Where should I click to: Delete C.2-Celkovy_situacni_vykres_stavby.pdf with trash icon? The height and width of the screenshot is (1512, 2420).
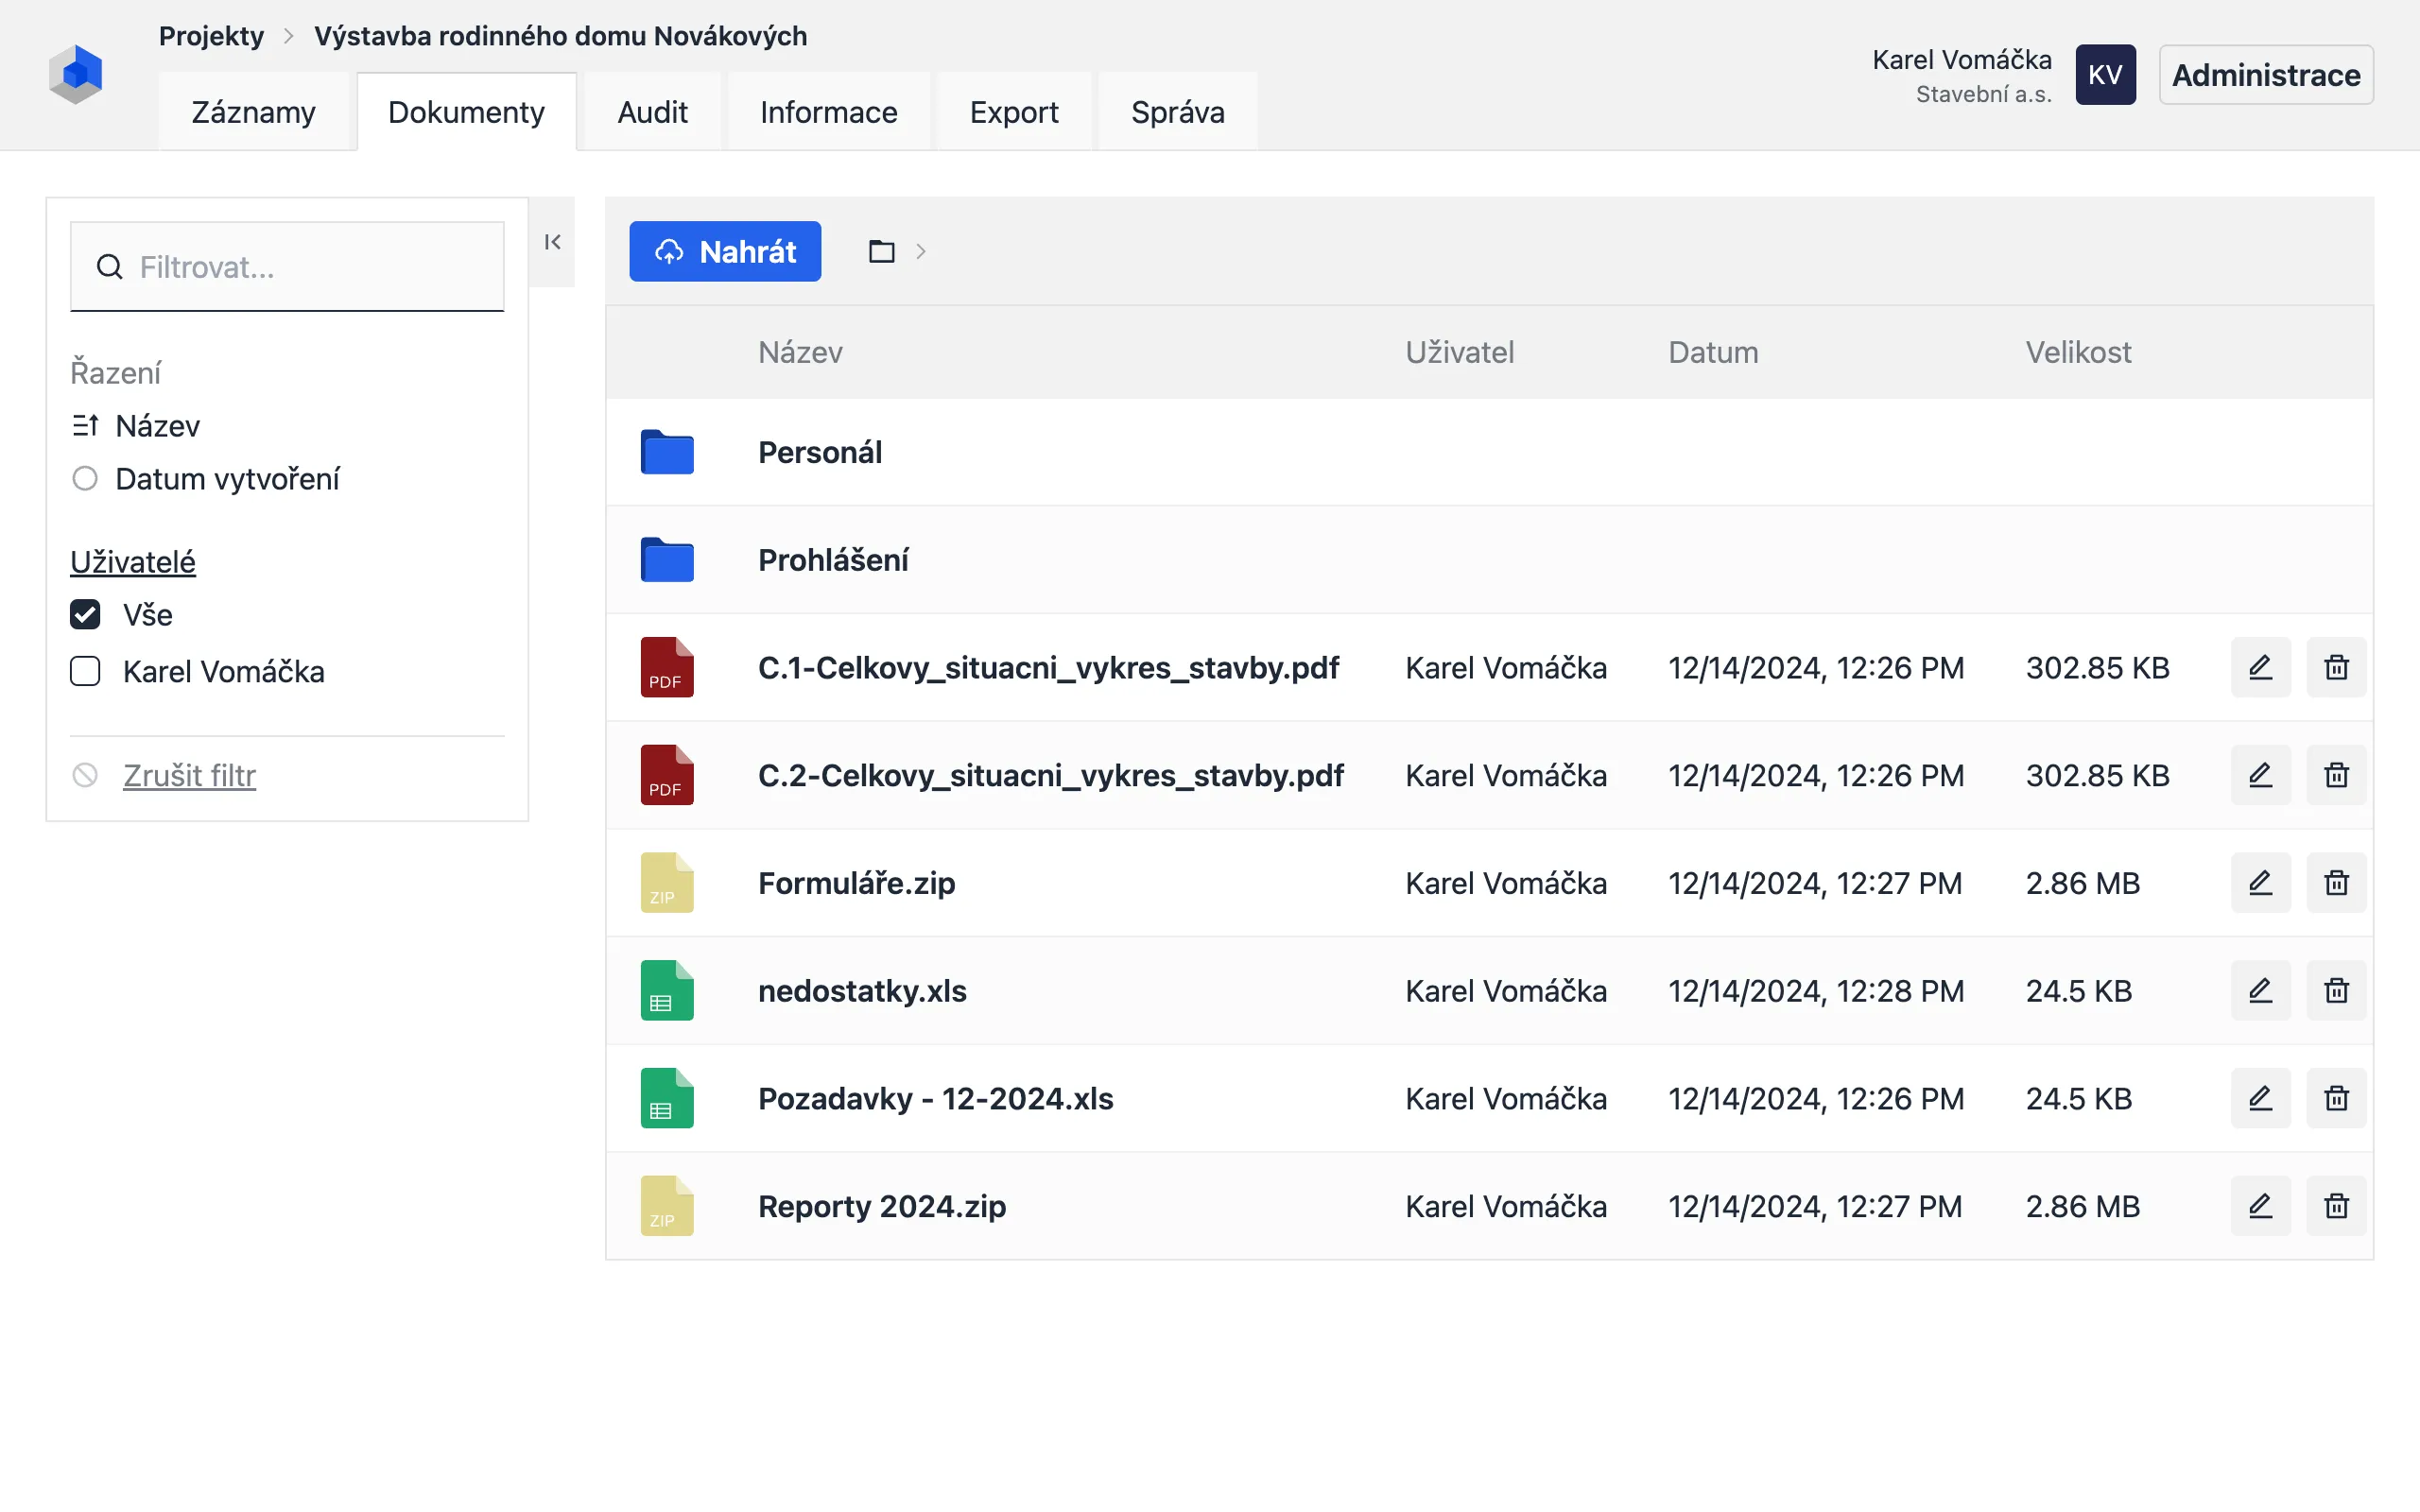pyautogui.click(x=2336, y=775)
